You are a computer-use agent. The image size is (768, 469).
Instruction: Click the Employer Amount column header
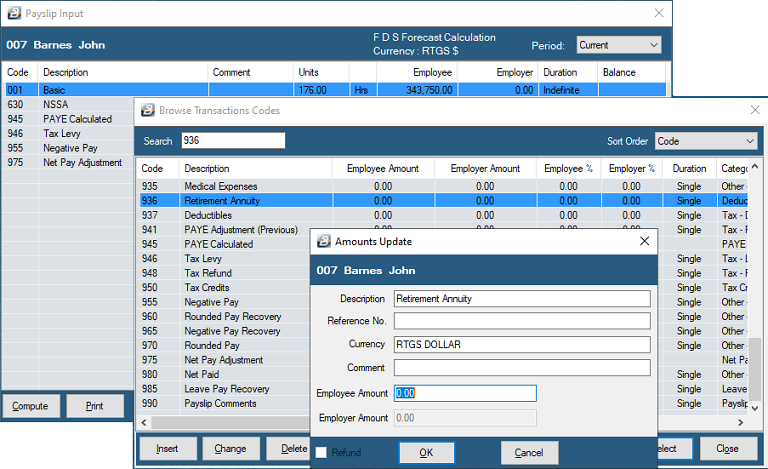485,168
